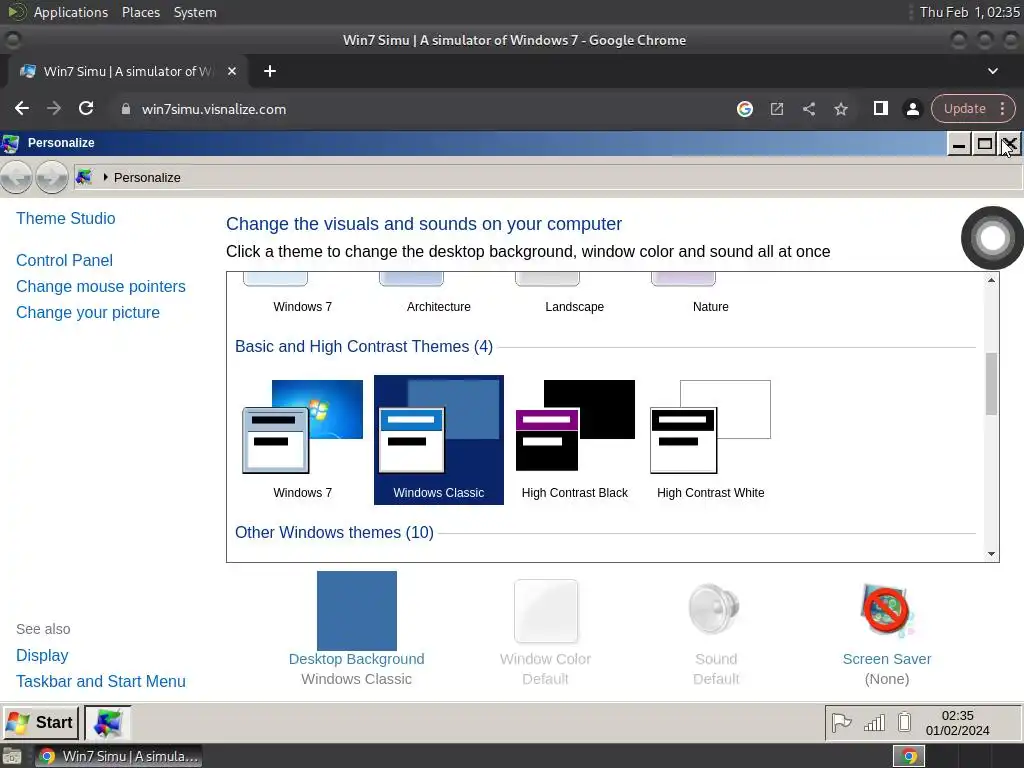Click the Google icon in the address bar

(744, 109)
